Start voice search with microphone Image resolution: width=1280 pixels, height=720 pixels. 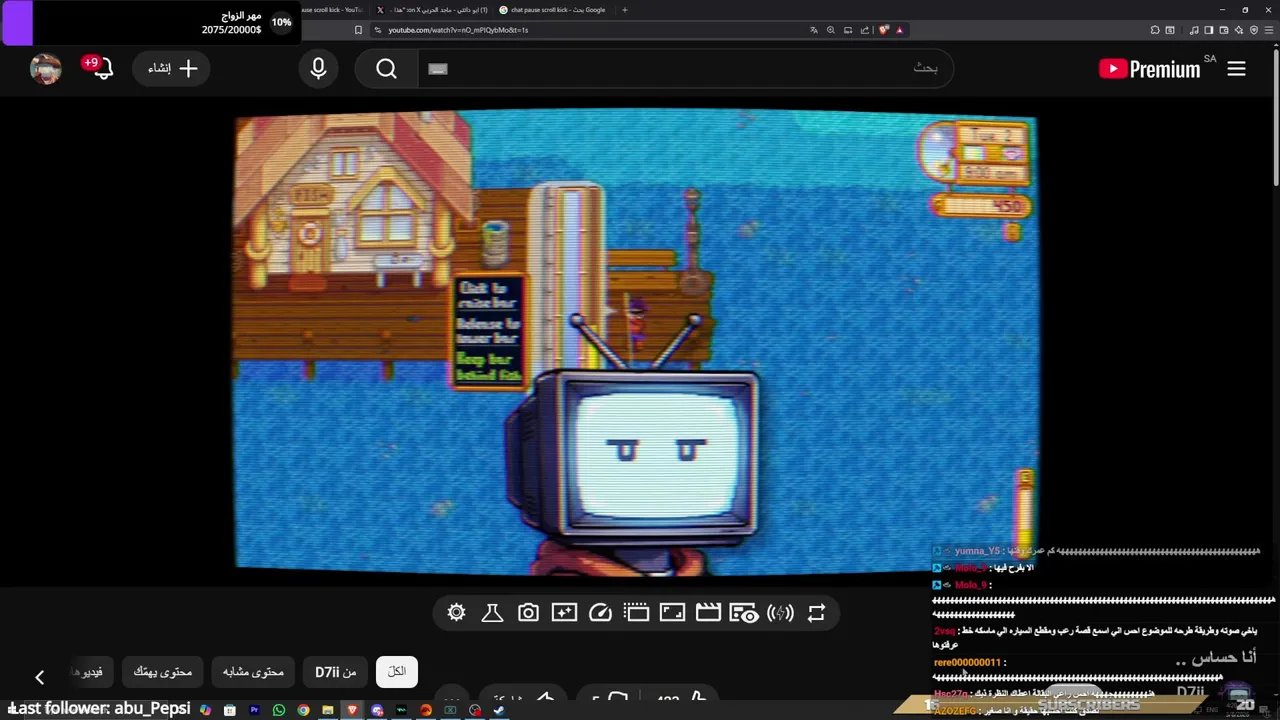(318, 68)
